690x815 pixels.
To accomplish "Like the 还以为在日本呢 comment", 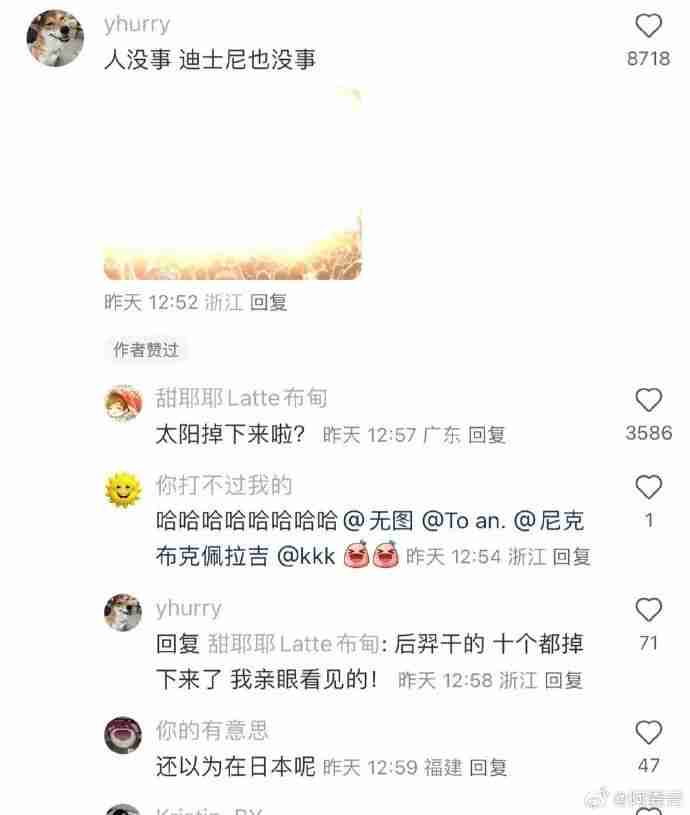I will [x=648, y=732].
